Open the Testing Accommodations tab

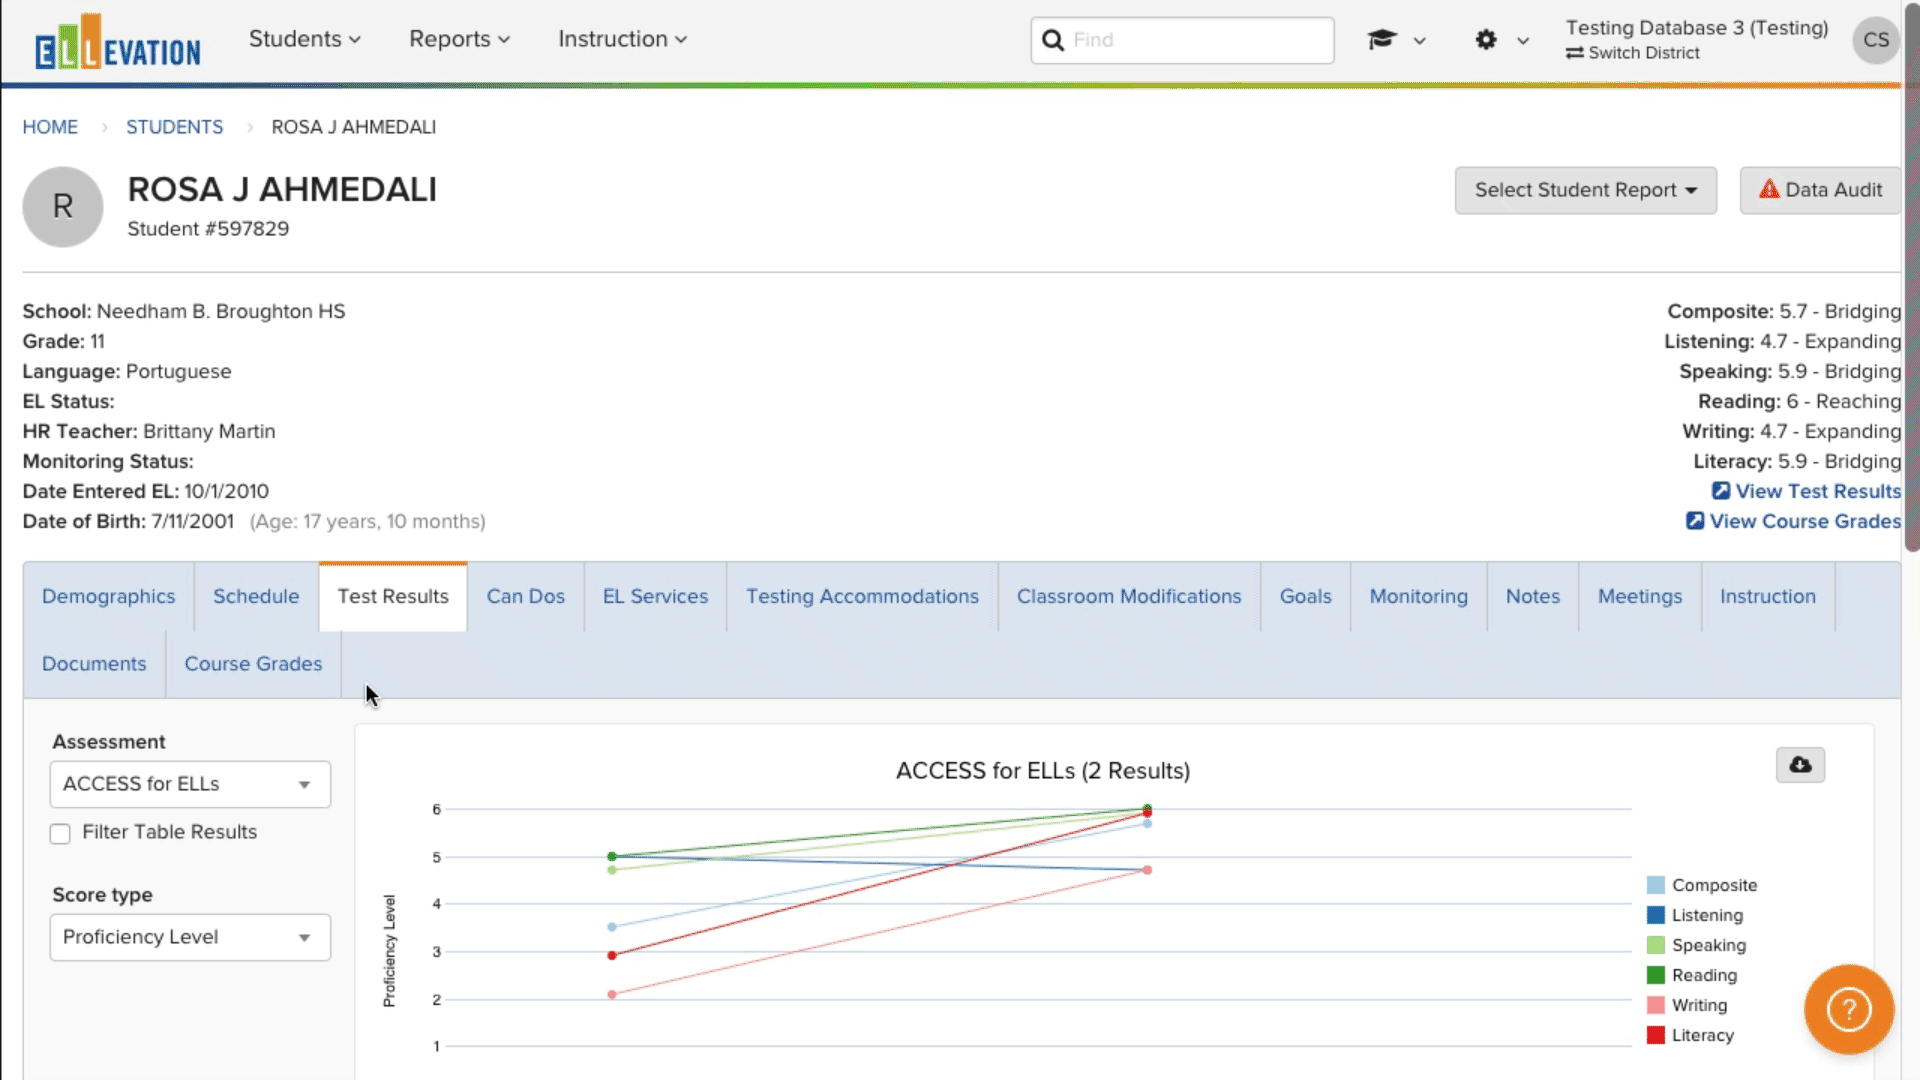click(x=862, y=596)
